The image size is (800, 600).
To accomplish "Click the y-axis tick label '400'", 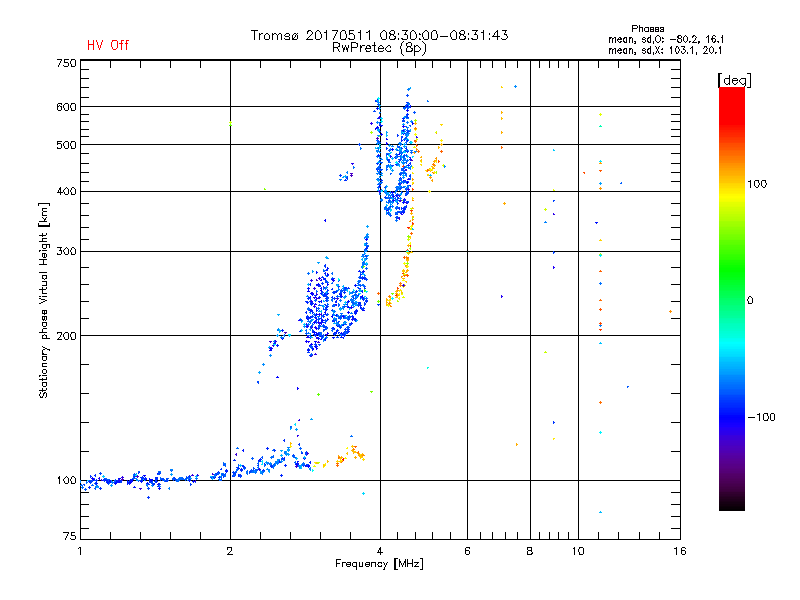I will (x=66, y=192).
